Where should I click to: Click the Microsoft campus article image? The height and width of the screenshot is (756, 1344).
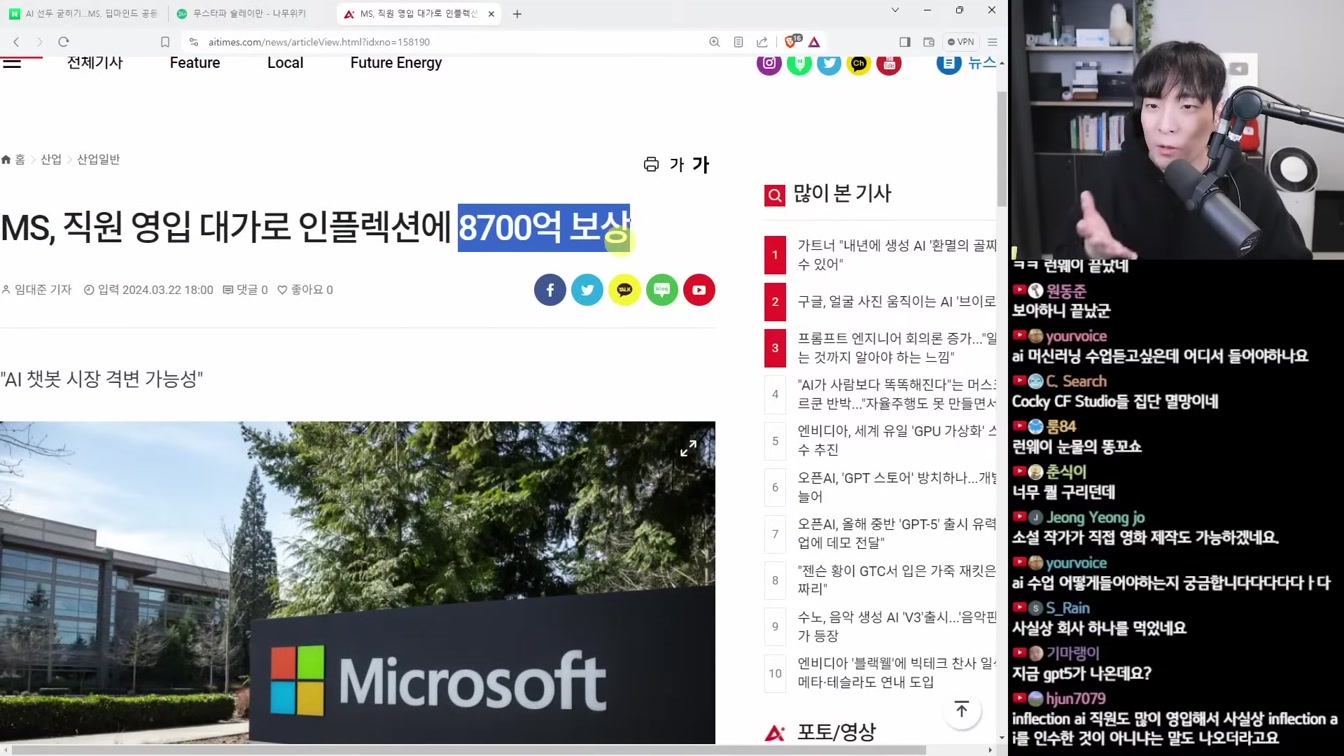point(357,583)
